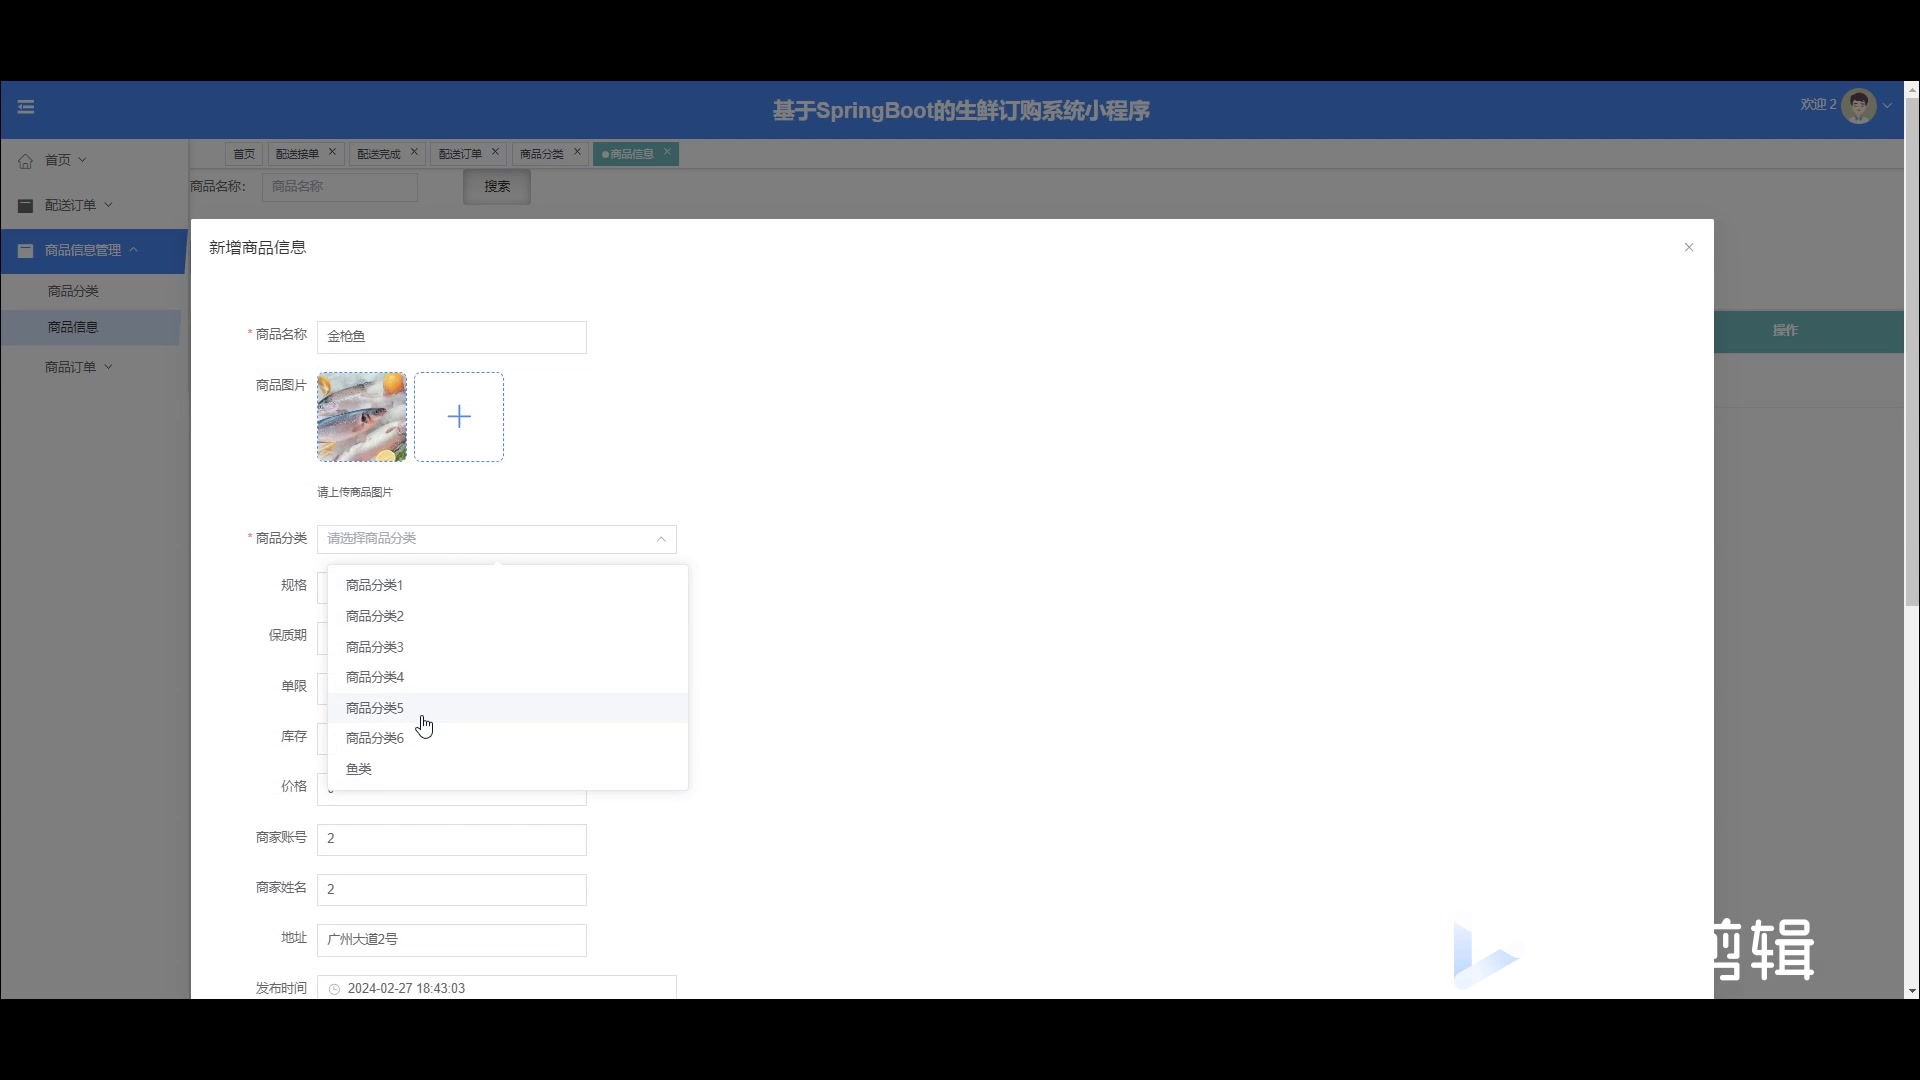Choose 商品分类2 from the dropdown
This screenshot has height=1080, width=1920.
pyautogui.click(x=508, y=616)
